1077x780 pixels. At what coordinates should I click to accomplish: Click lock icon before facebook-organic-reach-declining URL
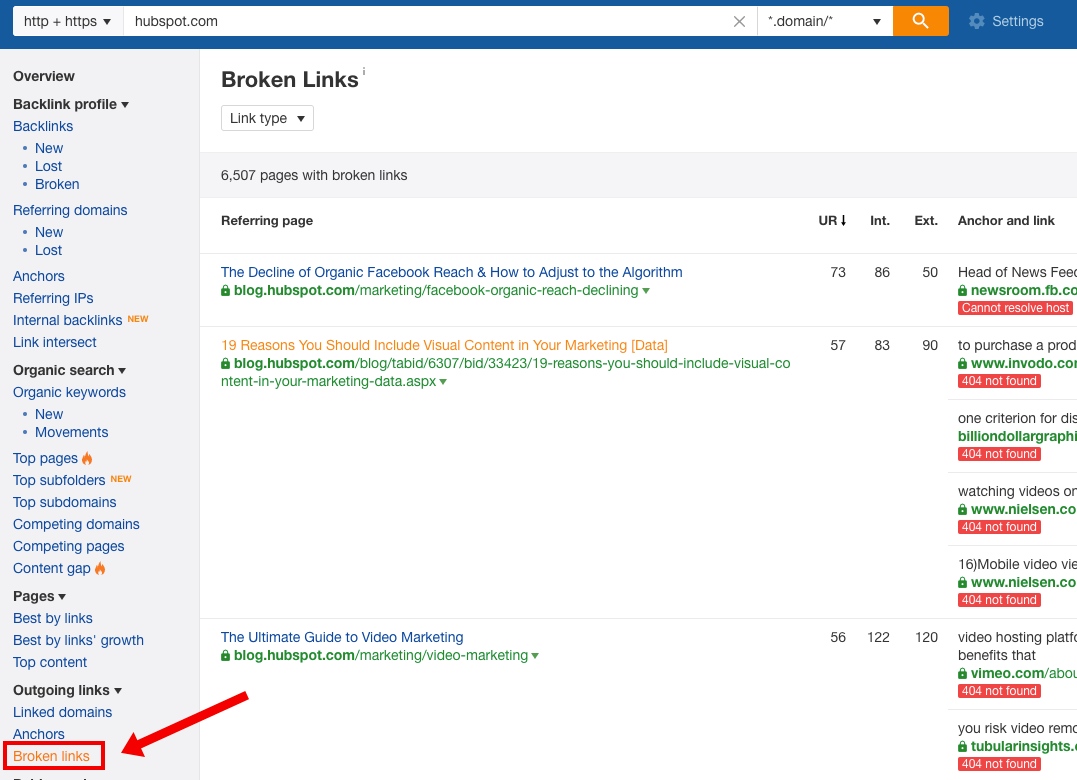(225, 290)
